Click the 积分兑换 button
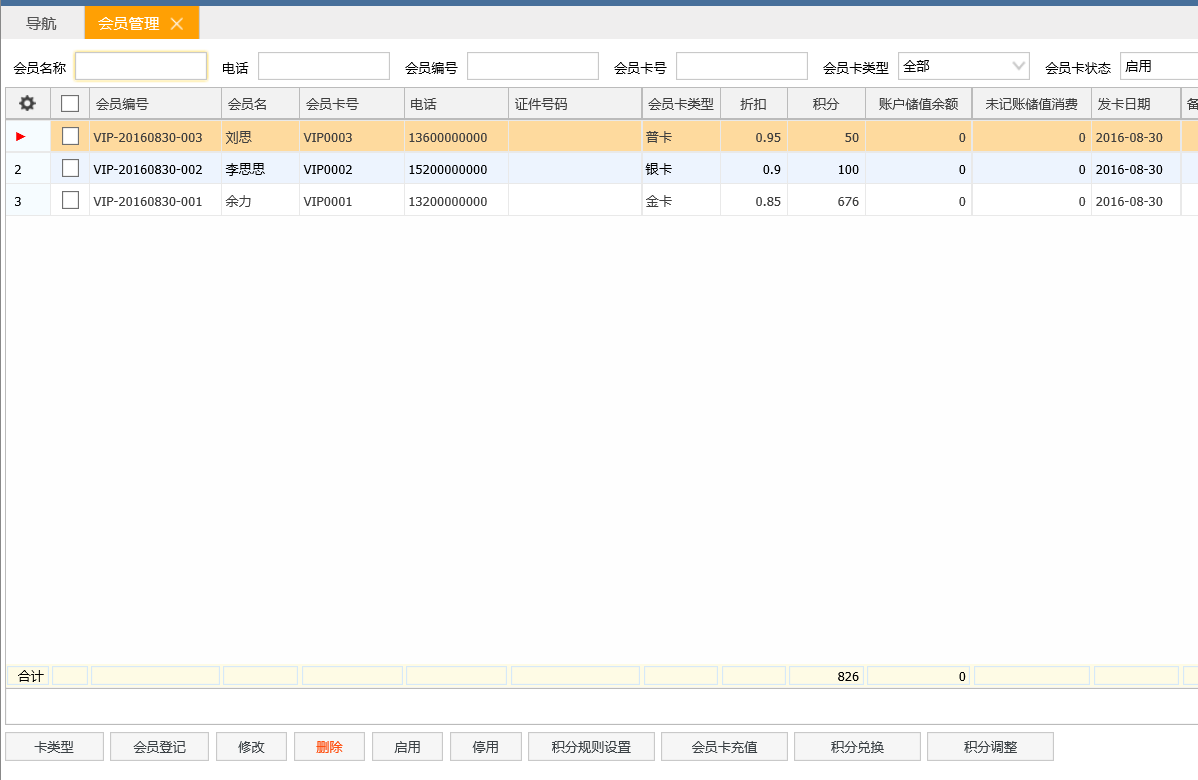Screen dimensions: 1198x780 pos(856,746)
